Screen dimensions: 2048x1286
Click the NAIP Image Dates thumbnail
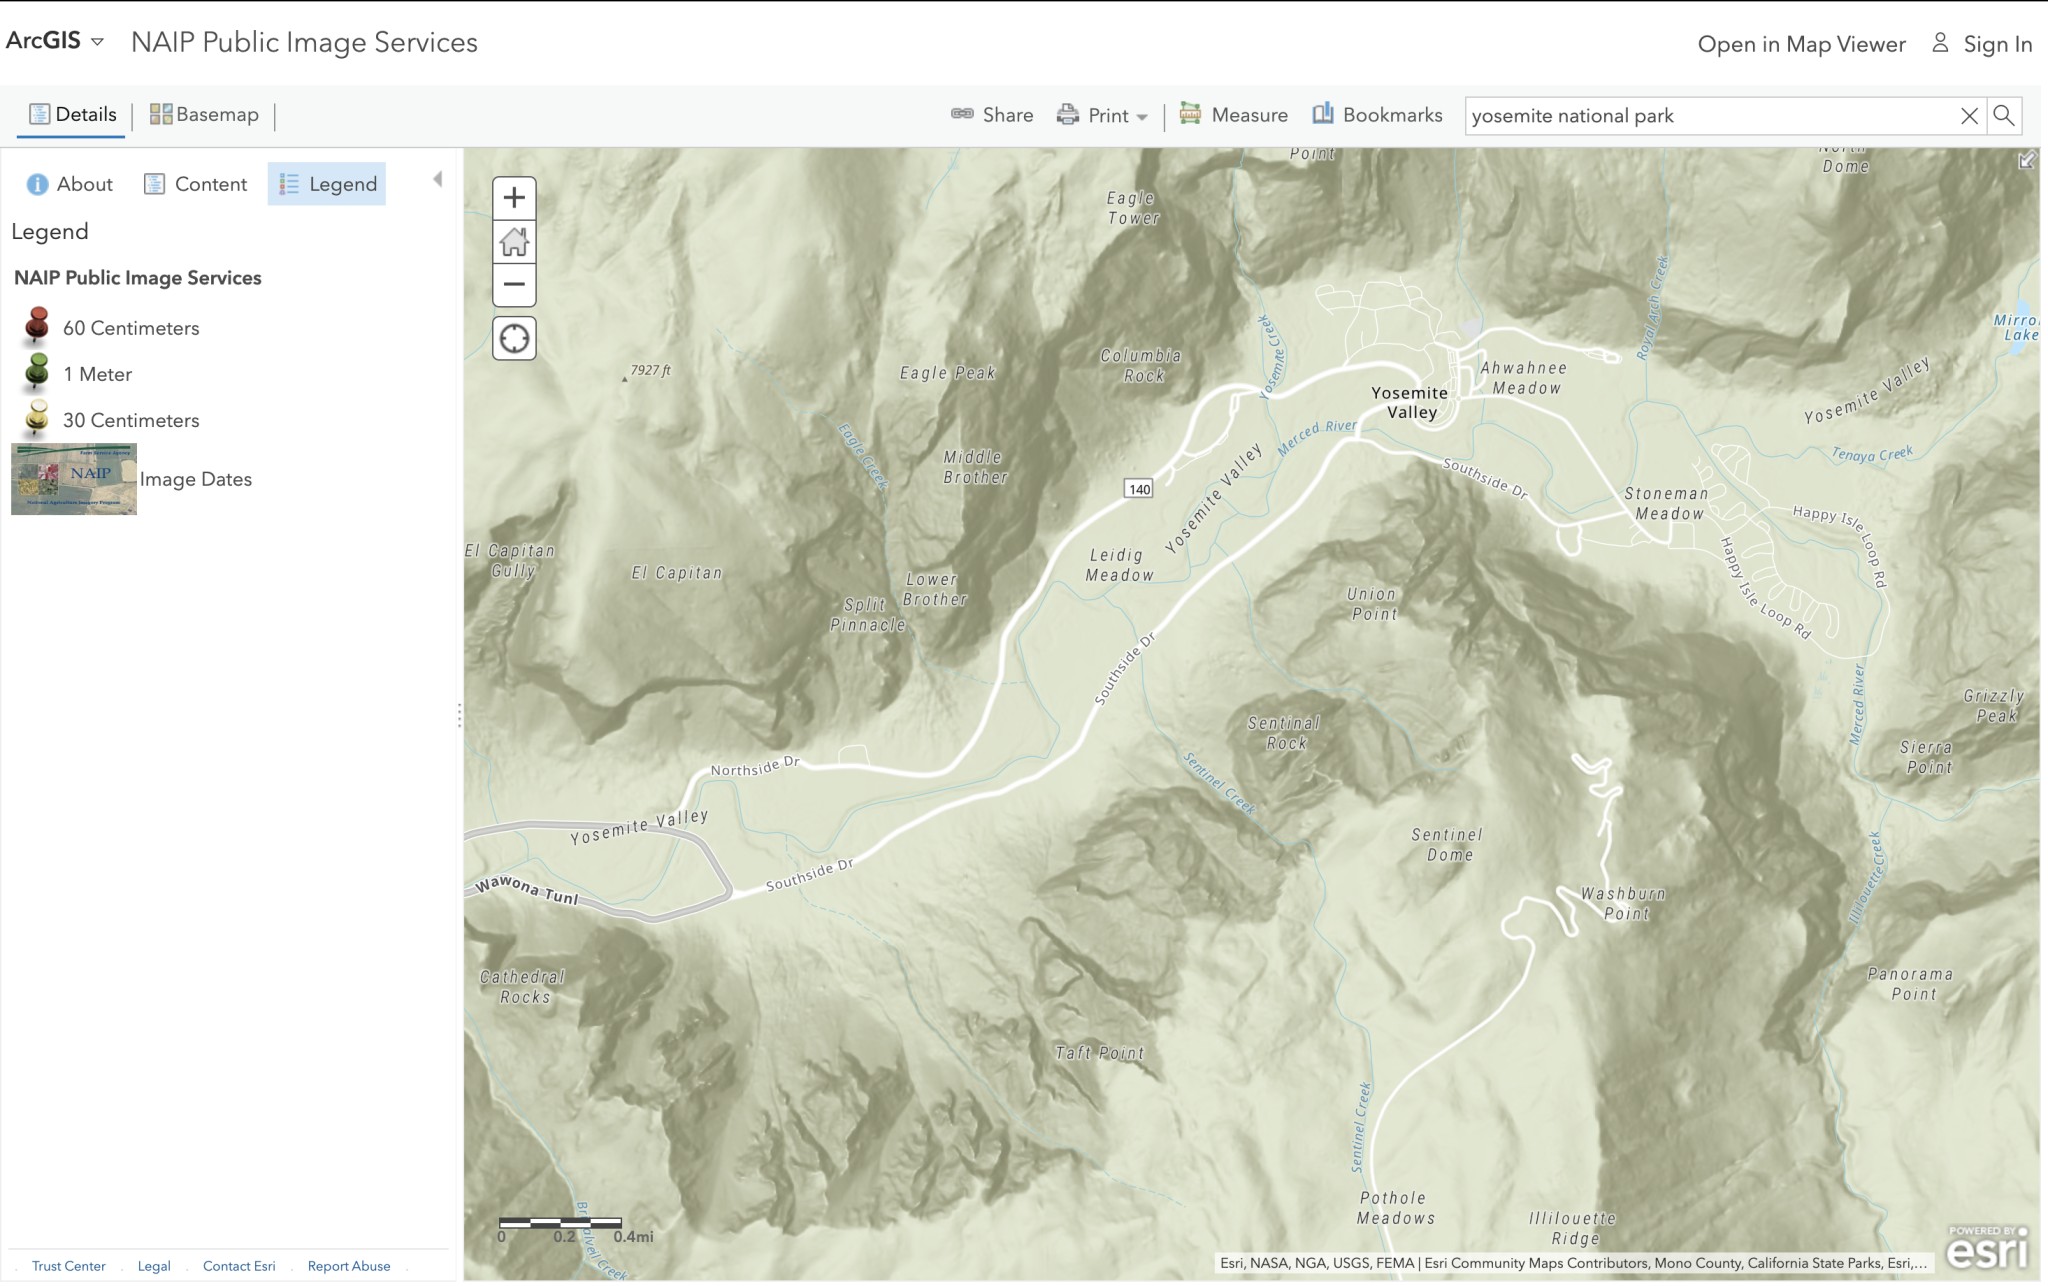(74, 479)
